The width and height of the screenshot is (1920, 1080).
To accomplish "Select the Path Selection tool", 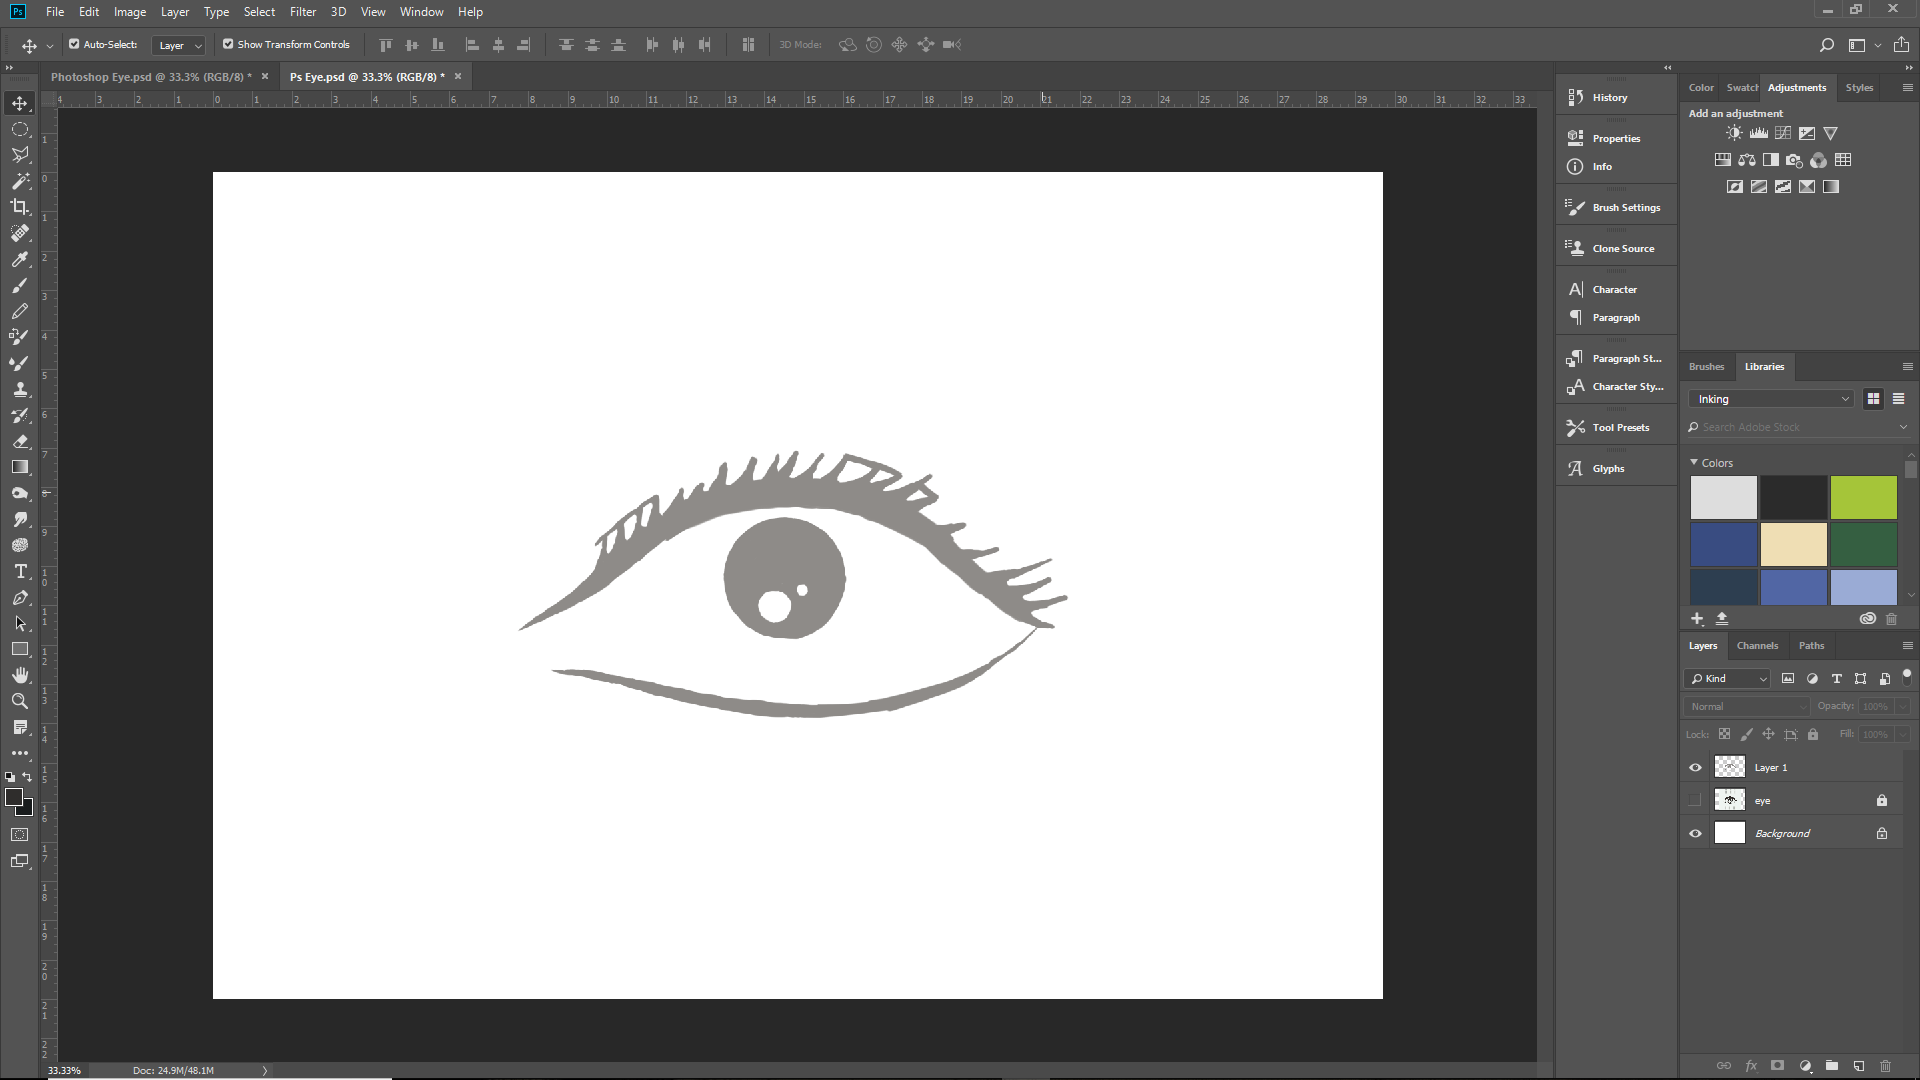I will 20,623.
